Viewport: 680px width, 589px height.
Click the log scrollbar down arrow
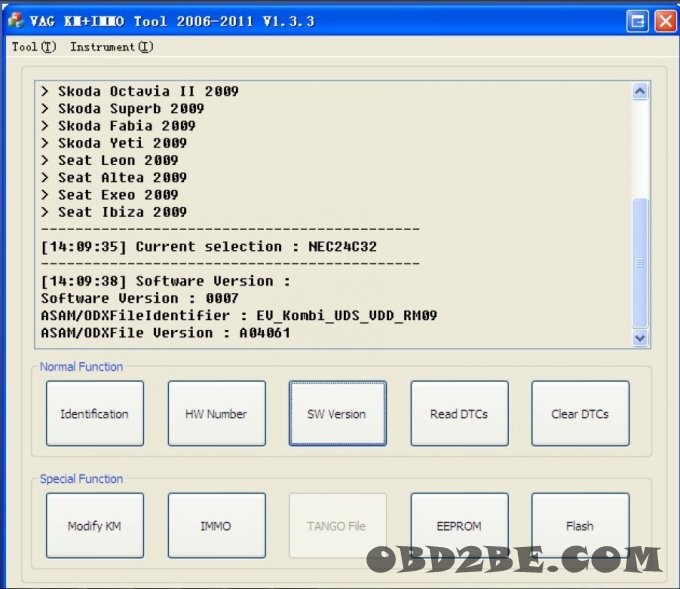pyautogui.click(x=640, y=337)
